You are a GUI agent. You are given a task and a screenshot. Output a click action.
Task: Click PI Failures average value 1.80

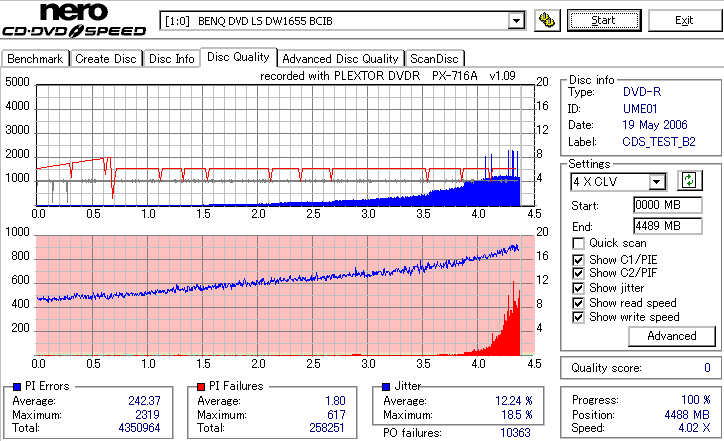coord(335,401)
